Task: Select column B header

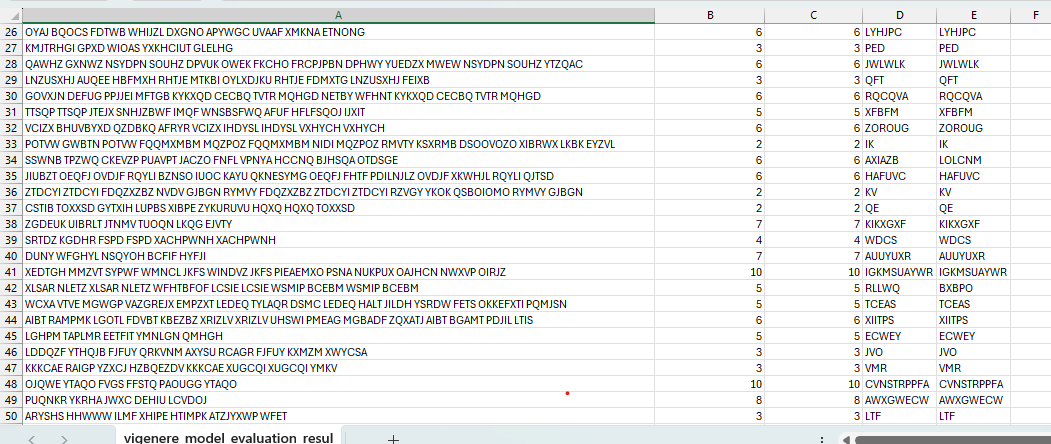Action: [x=710, y=15]
